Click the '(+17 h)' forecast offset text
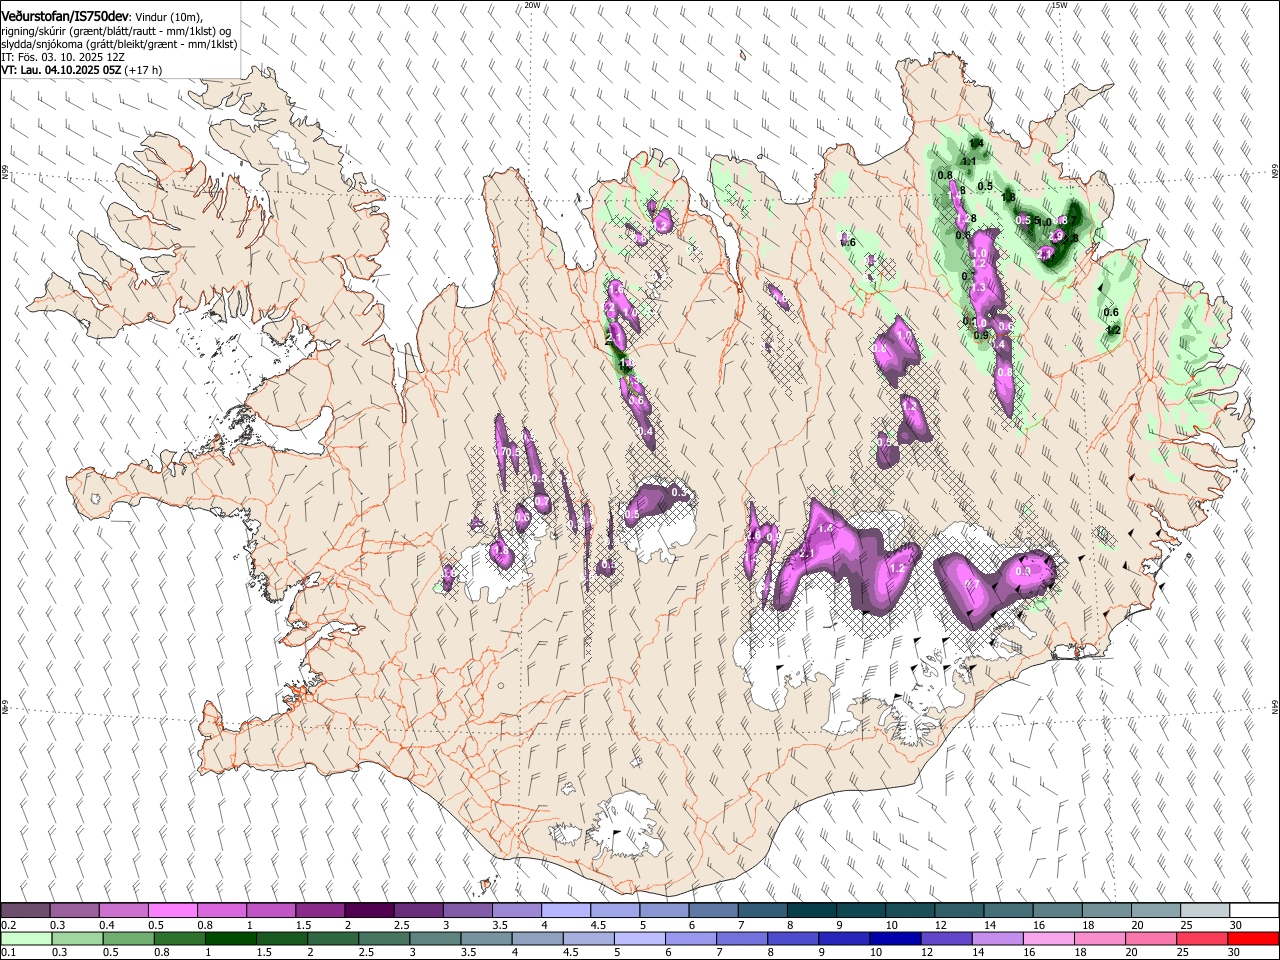Screen dimensions: 1280x960 tap(145, 70)
